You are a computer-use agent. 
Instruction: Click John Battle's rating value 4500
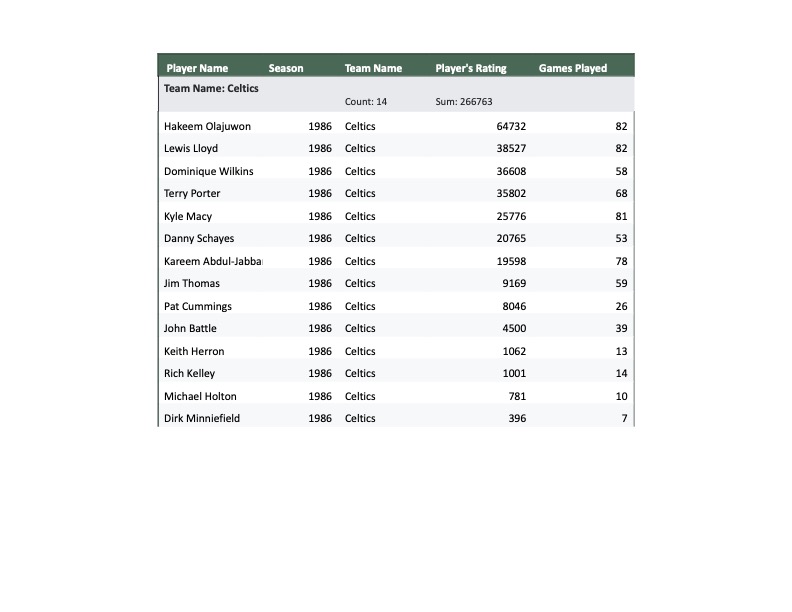tap(514, 328)
